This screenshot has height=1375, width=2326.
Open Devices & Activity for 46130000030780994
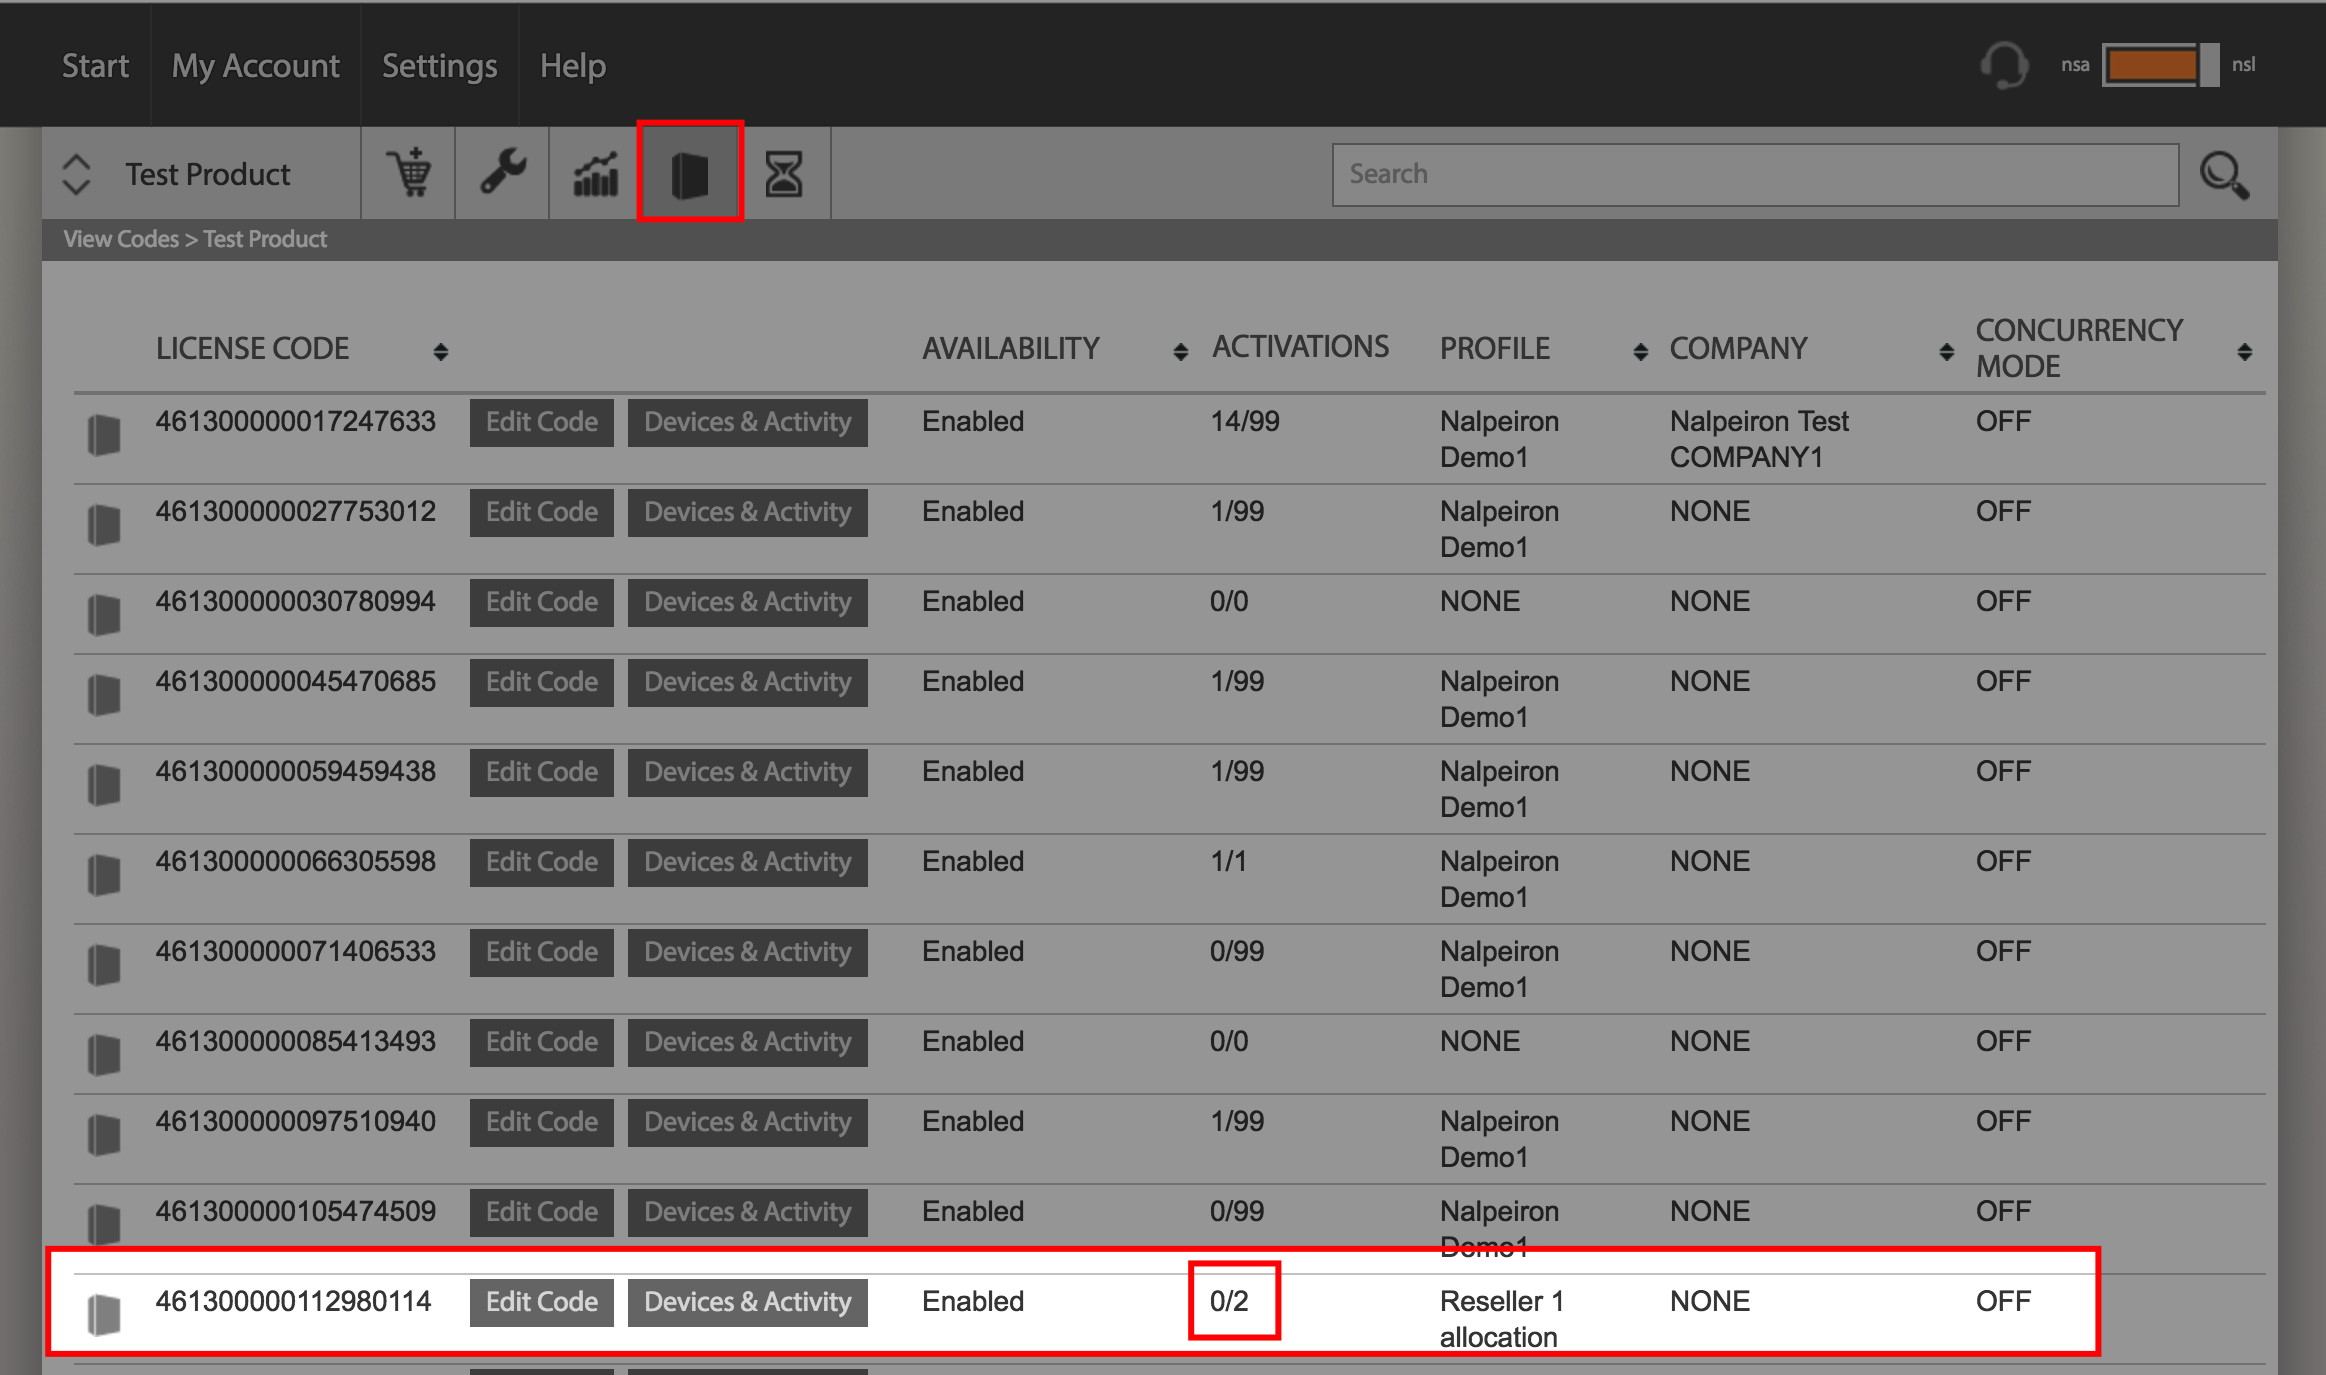pos(748,602)
